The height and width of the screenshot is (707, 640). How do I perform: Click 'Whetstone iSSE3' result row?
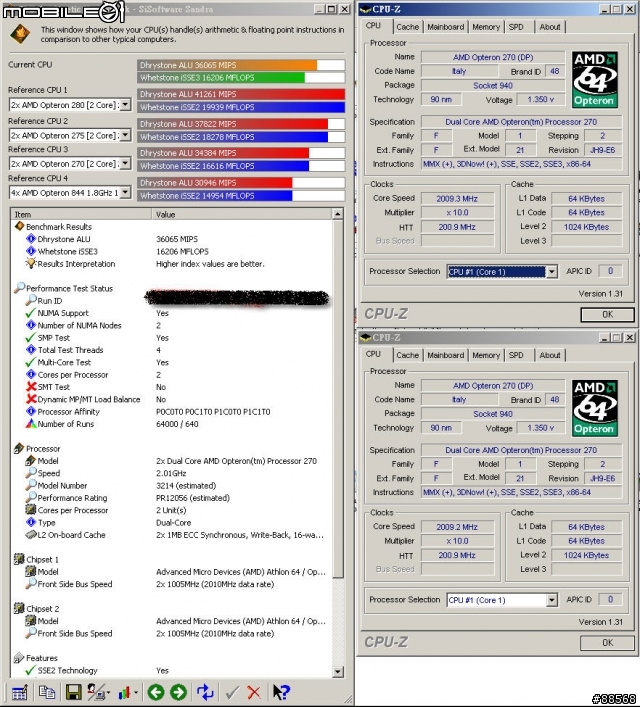171,251
